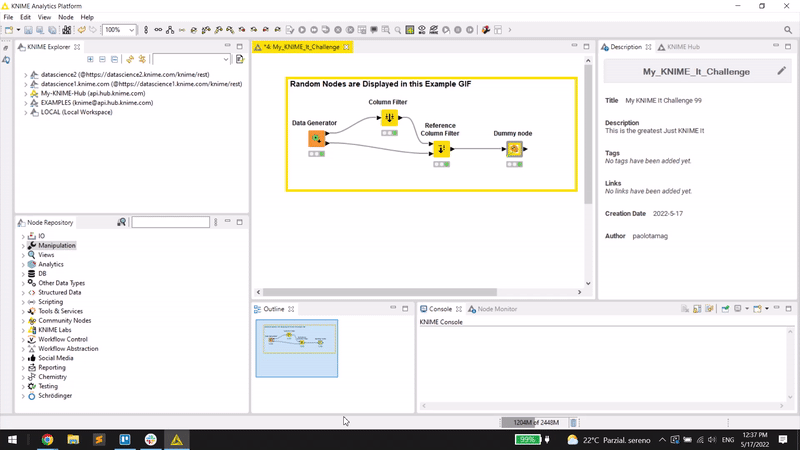The image size is (800, 450).
Task: Open the File menu
Action: (8, 17)
